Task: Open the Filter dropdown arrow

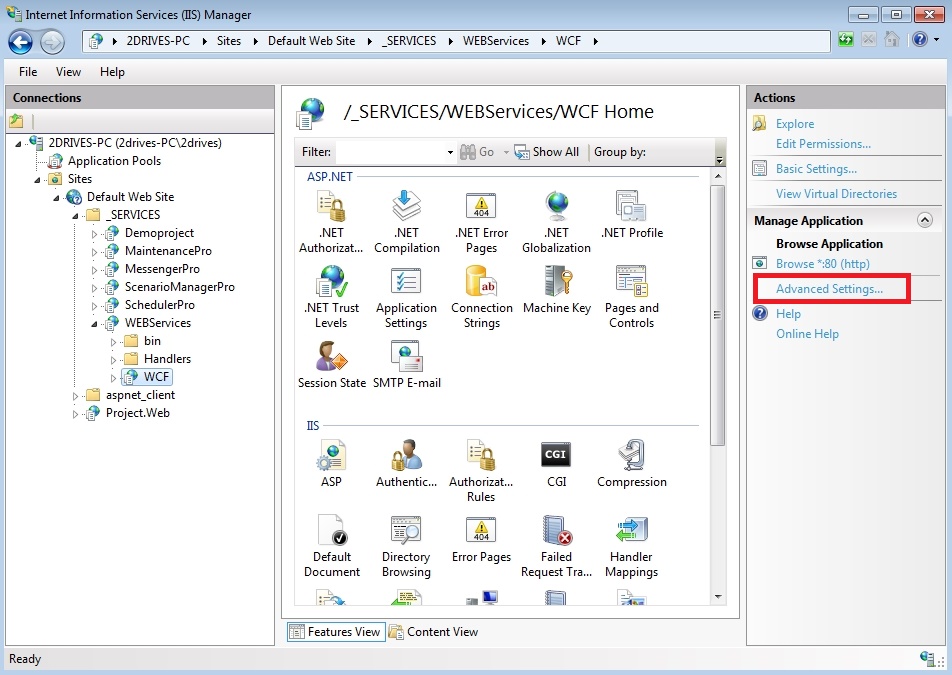Action: pos(450,152)
